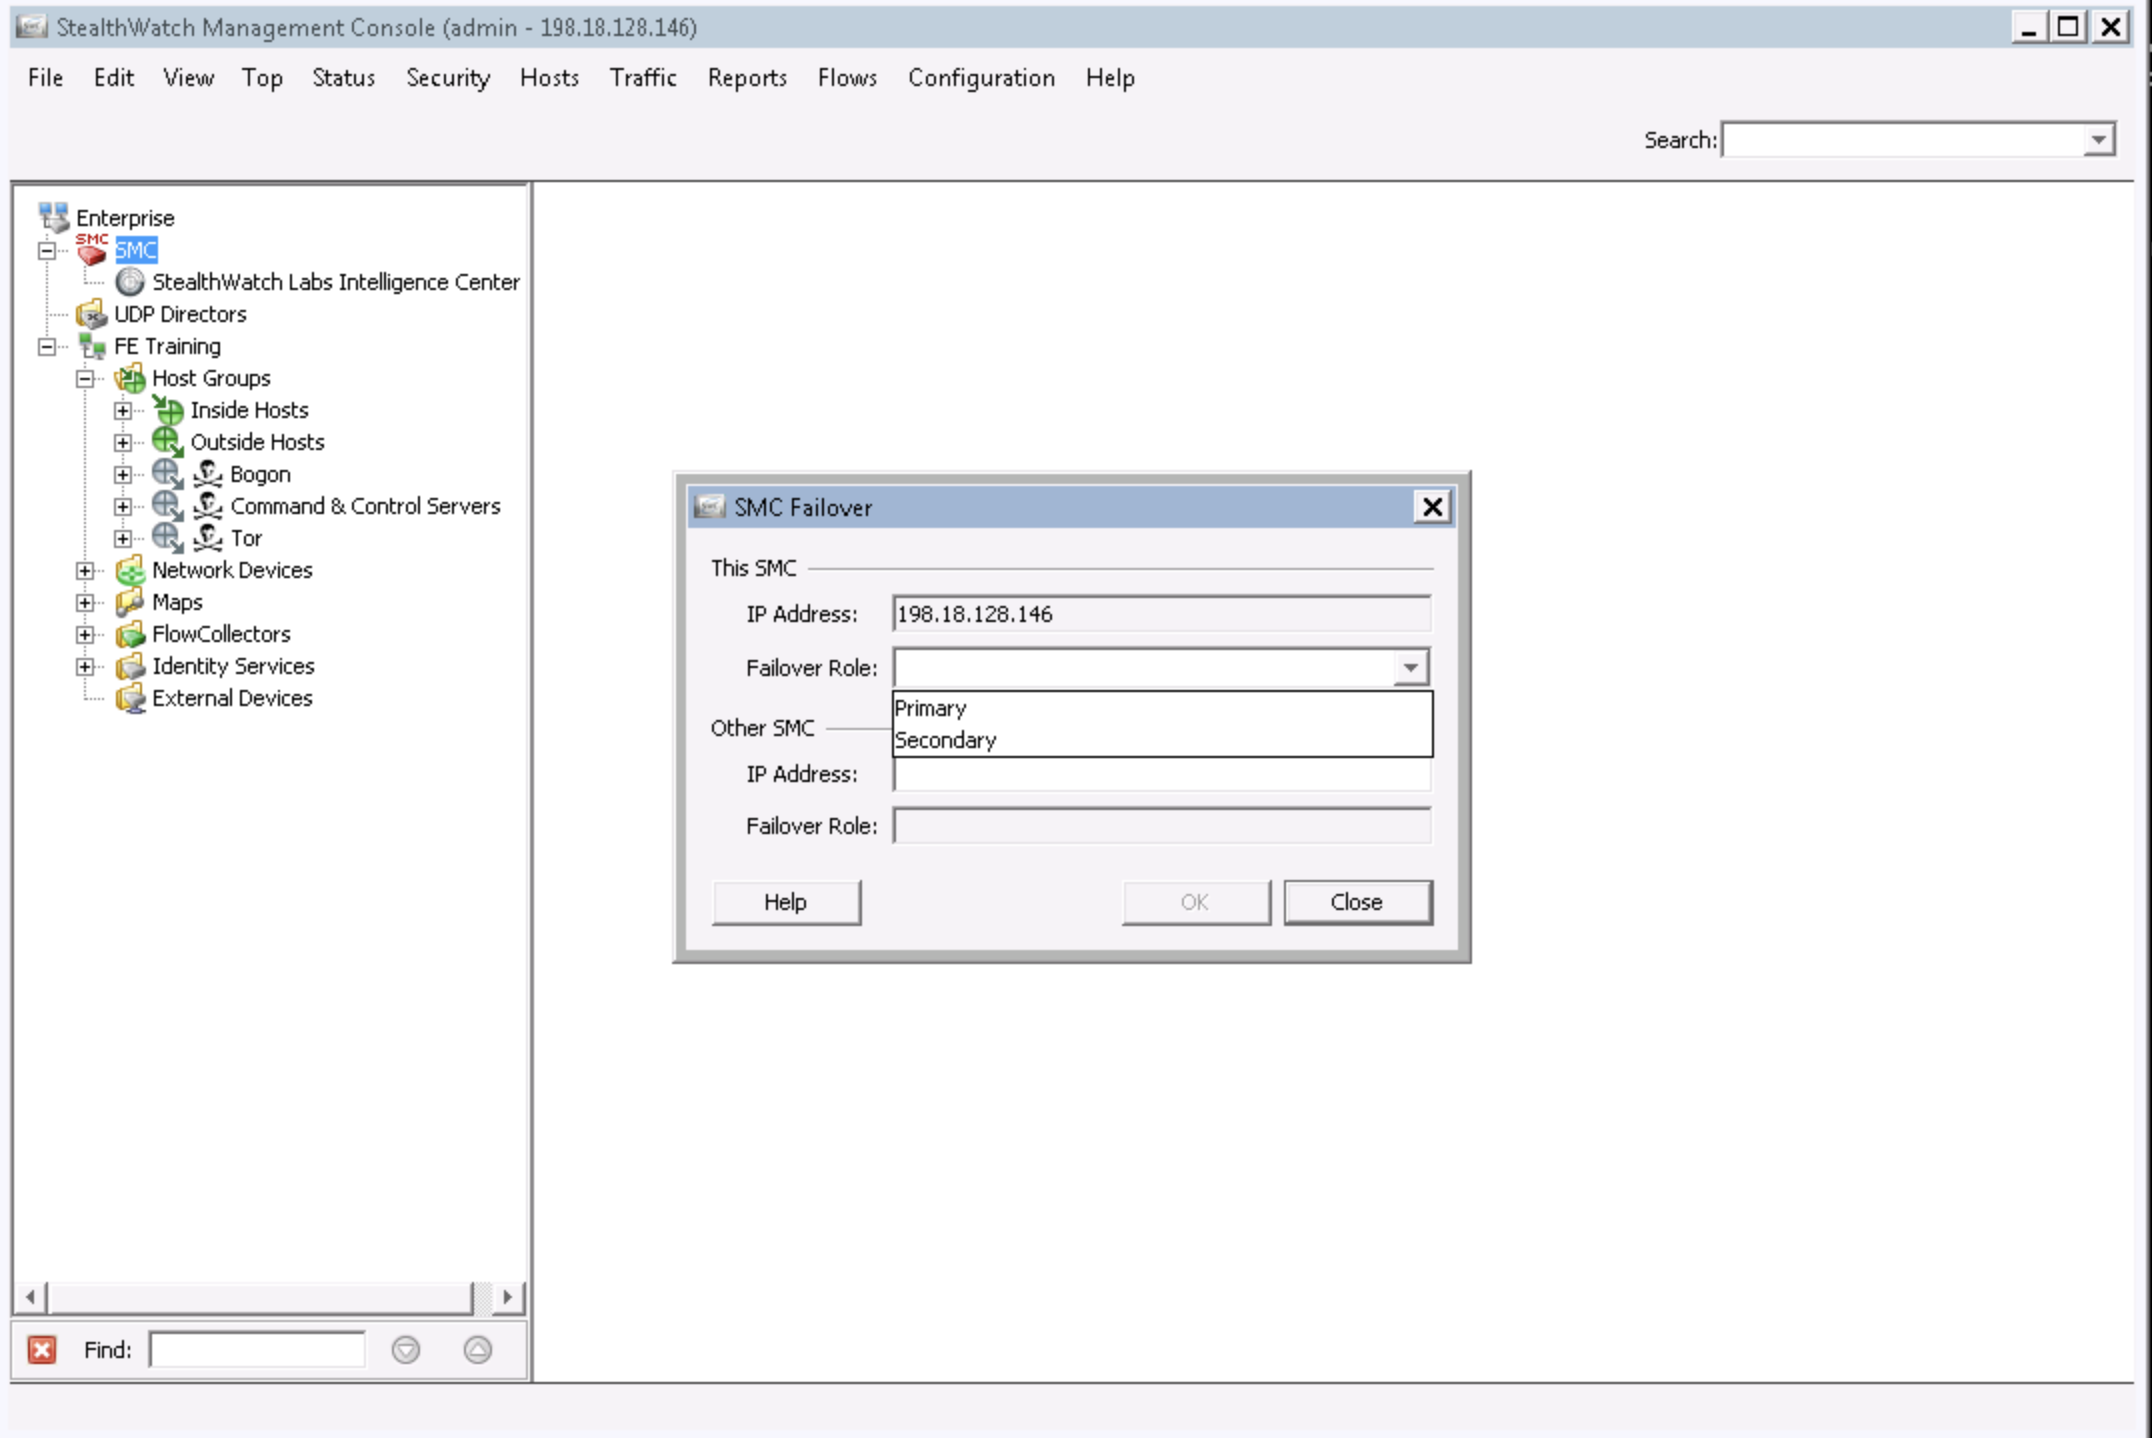This screenshot has width=2152, height=1438.
Task: Click the FlowCollectors folder icon
Action: [x=131, y=634]
